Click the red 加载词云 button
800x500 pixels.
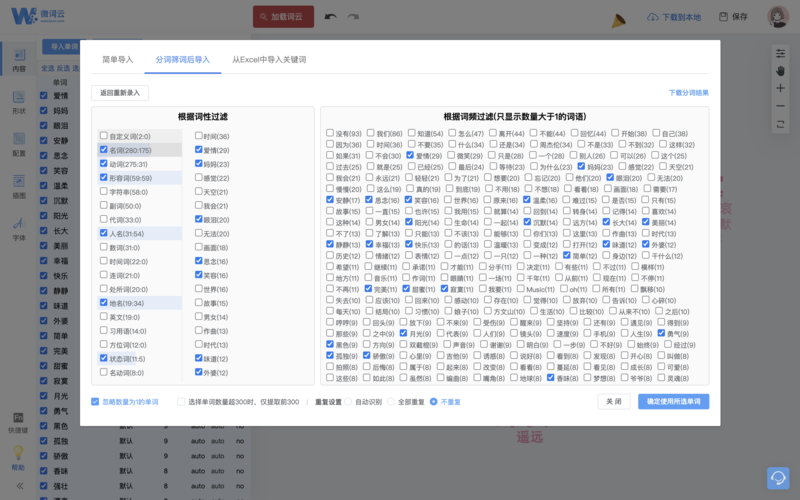click(x=284, y=17)
